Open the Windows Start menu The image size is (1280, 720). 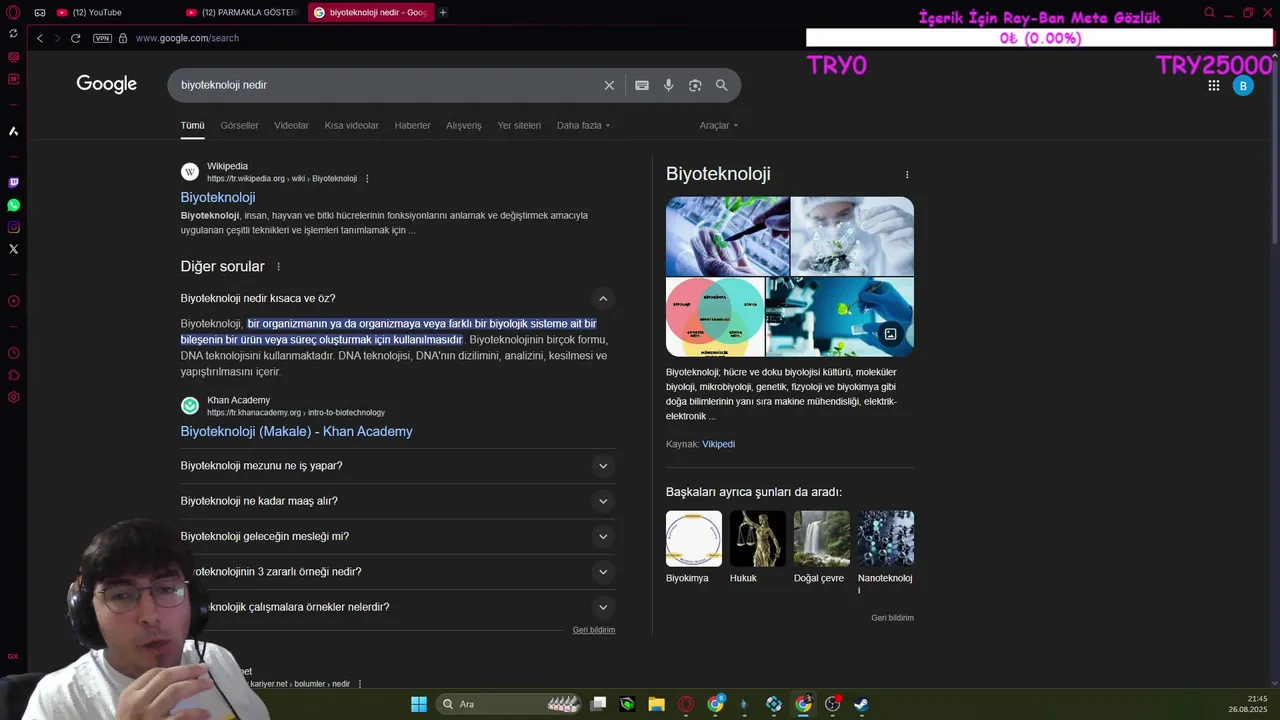[x=419, y=704]
